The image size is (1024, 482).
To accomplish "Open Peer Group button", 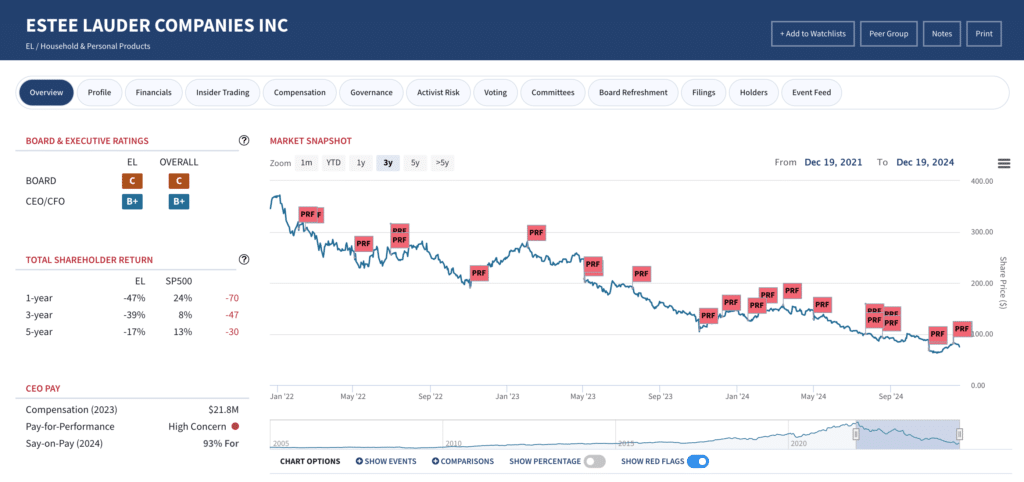I will click(888, 34).
